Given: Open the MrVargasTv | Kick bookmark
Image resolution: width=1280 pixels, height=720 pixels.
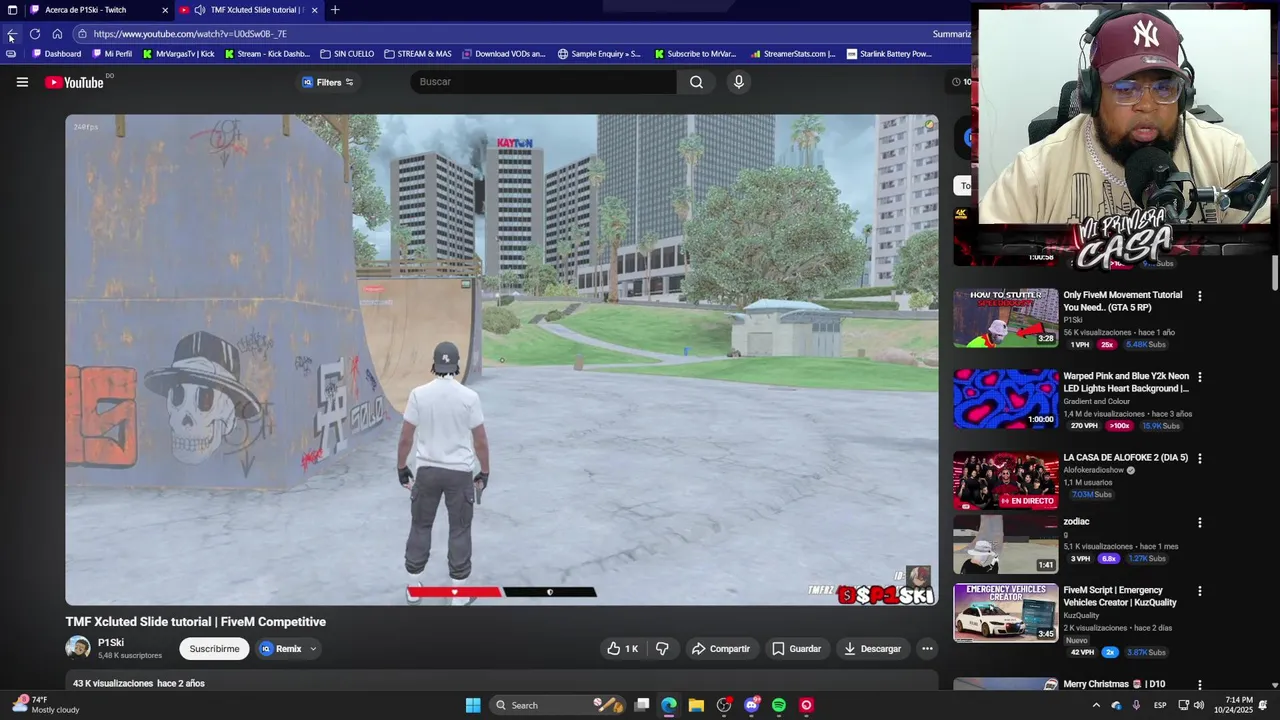Looking at the screenshot, I should coord(179,54).
